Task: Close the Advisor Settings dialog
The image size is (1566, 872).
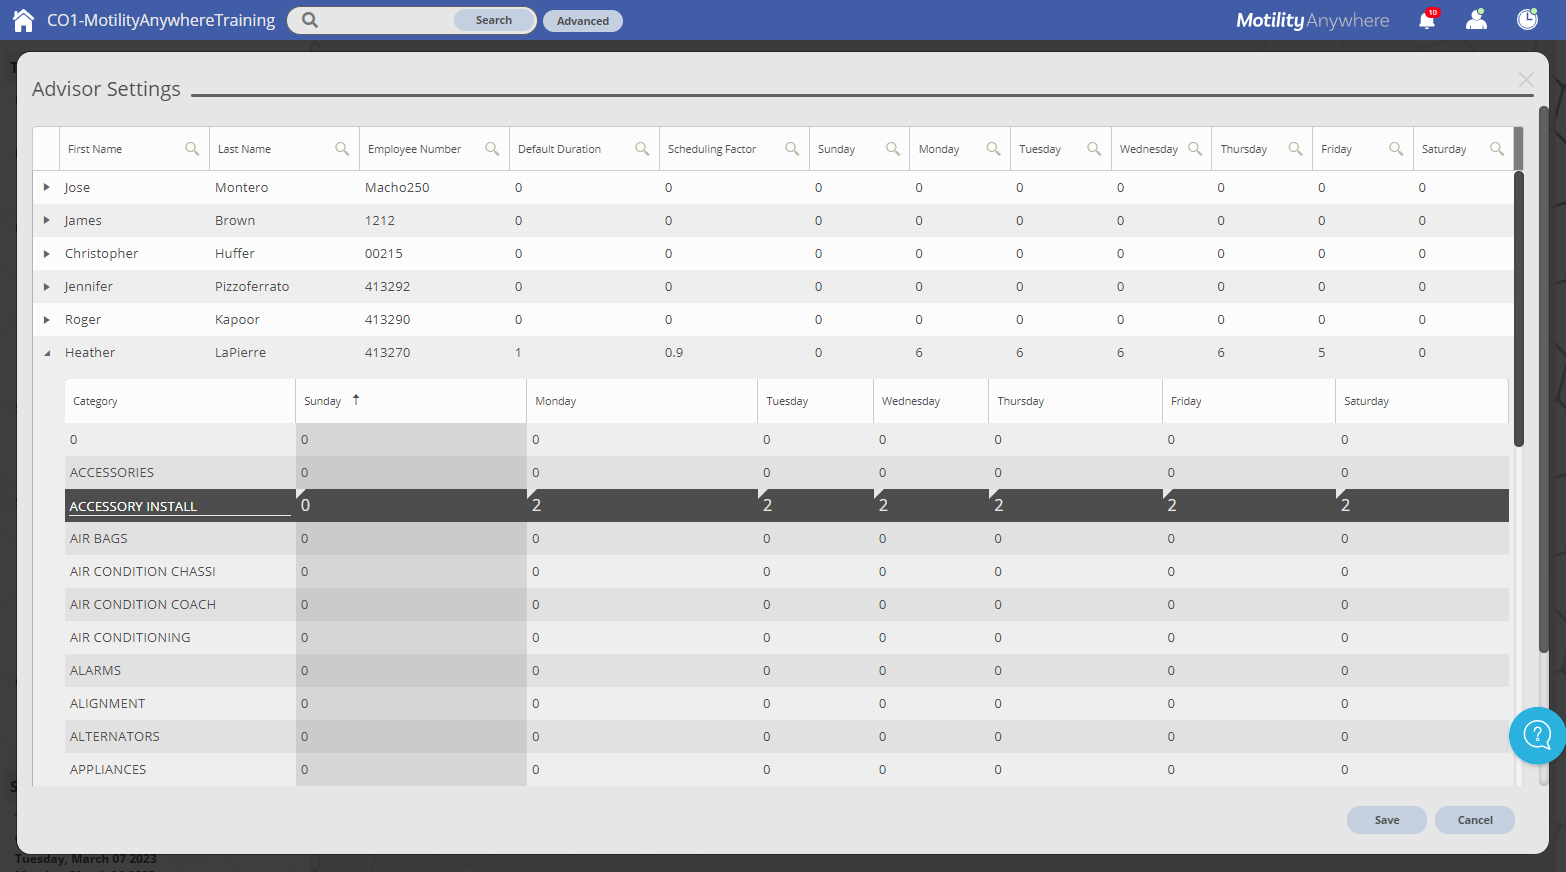Action: (x=1526, y=80)
